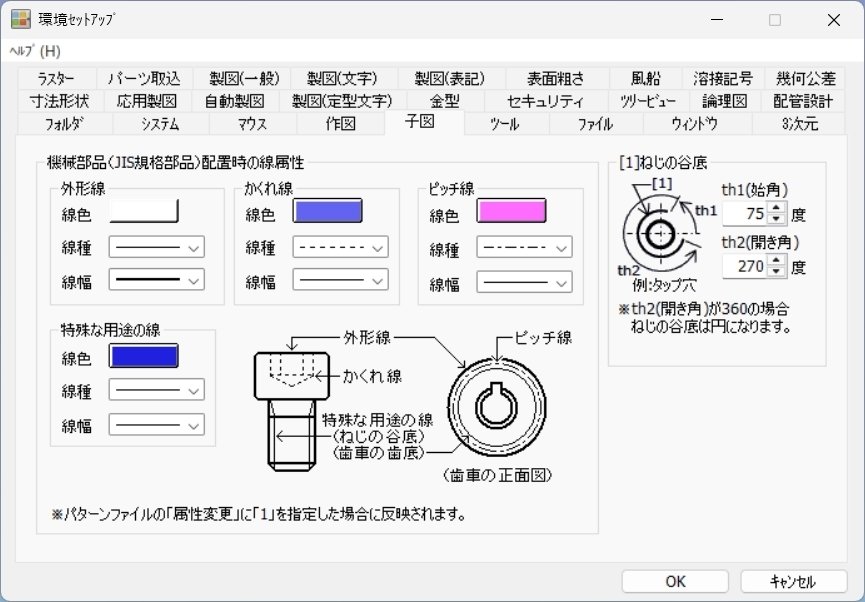Click the キャンセル button
Viewport: 865px width, 602px height.
pyautogui.click(x=793, y=581)
